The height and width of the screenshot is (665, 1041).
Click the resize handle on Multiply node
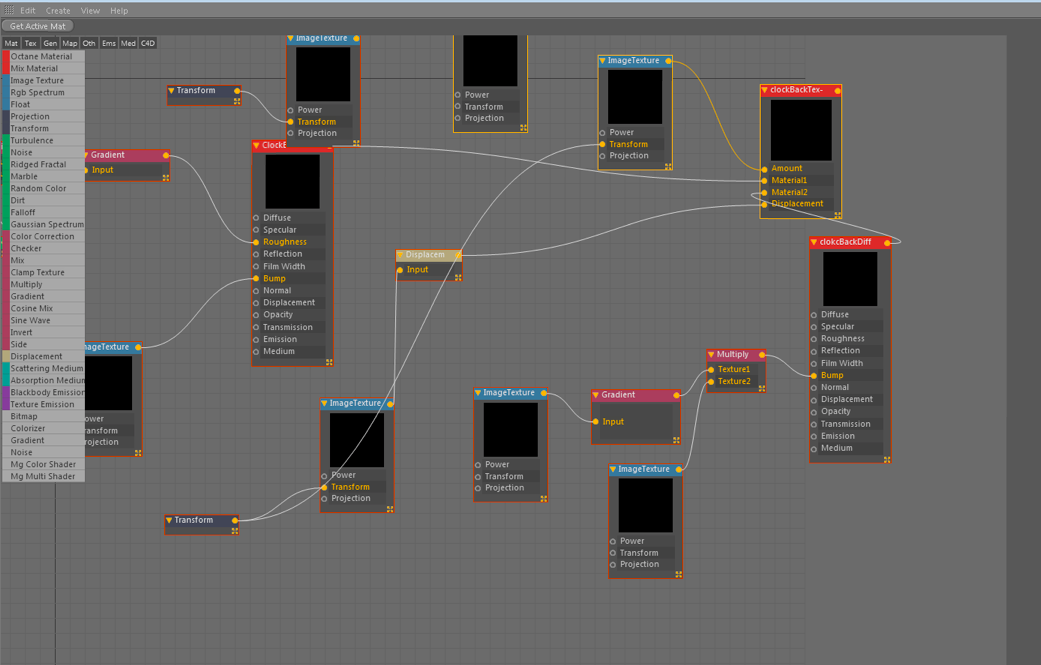(761, 388)
